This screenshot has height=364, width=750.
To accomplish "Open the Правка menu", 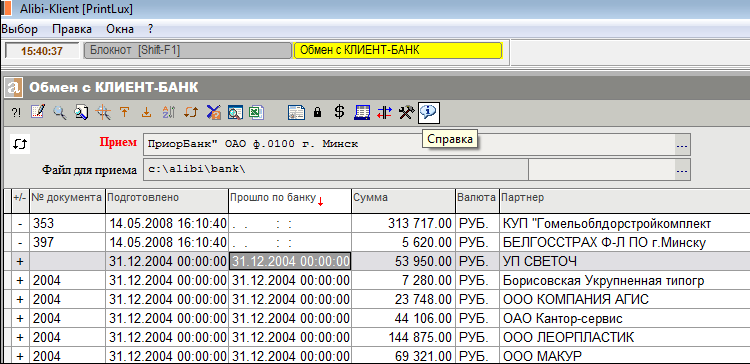I will pos(72,29).
